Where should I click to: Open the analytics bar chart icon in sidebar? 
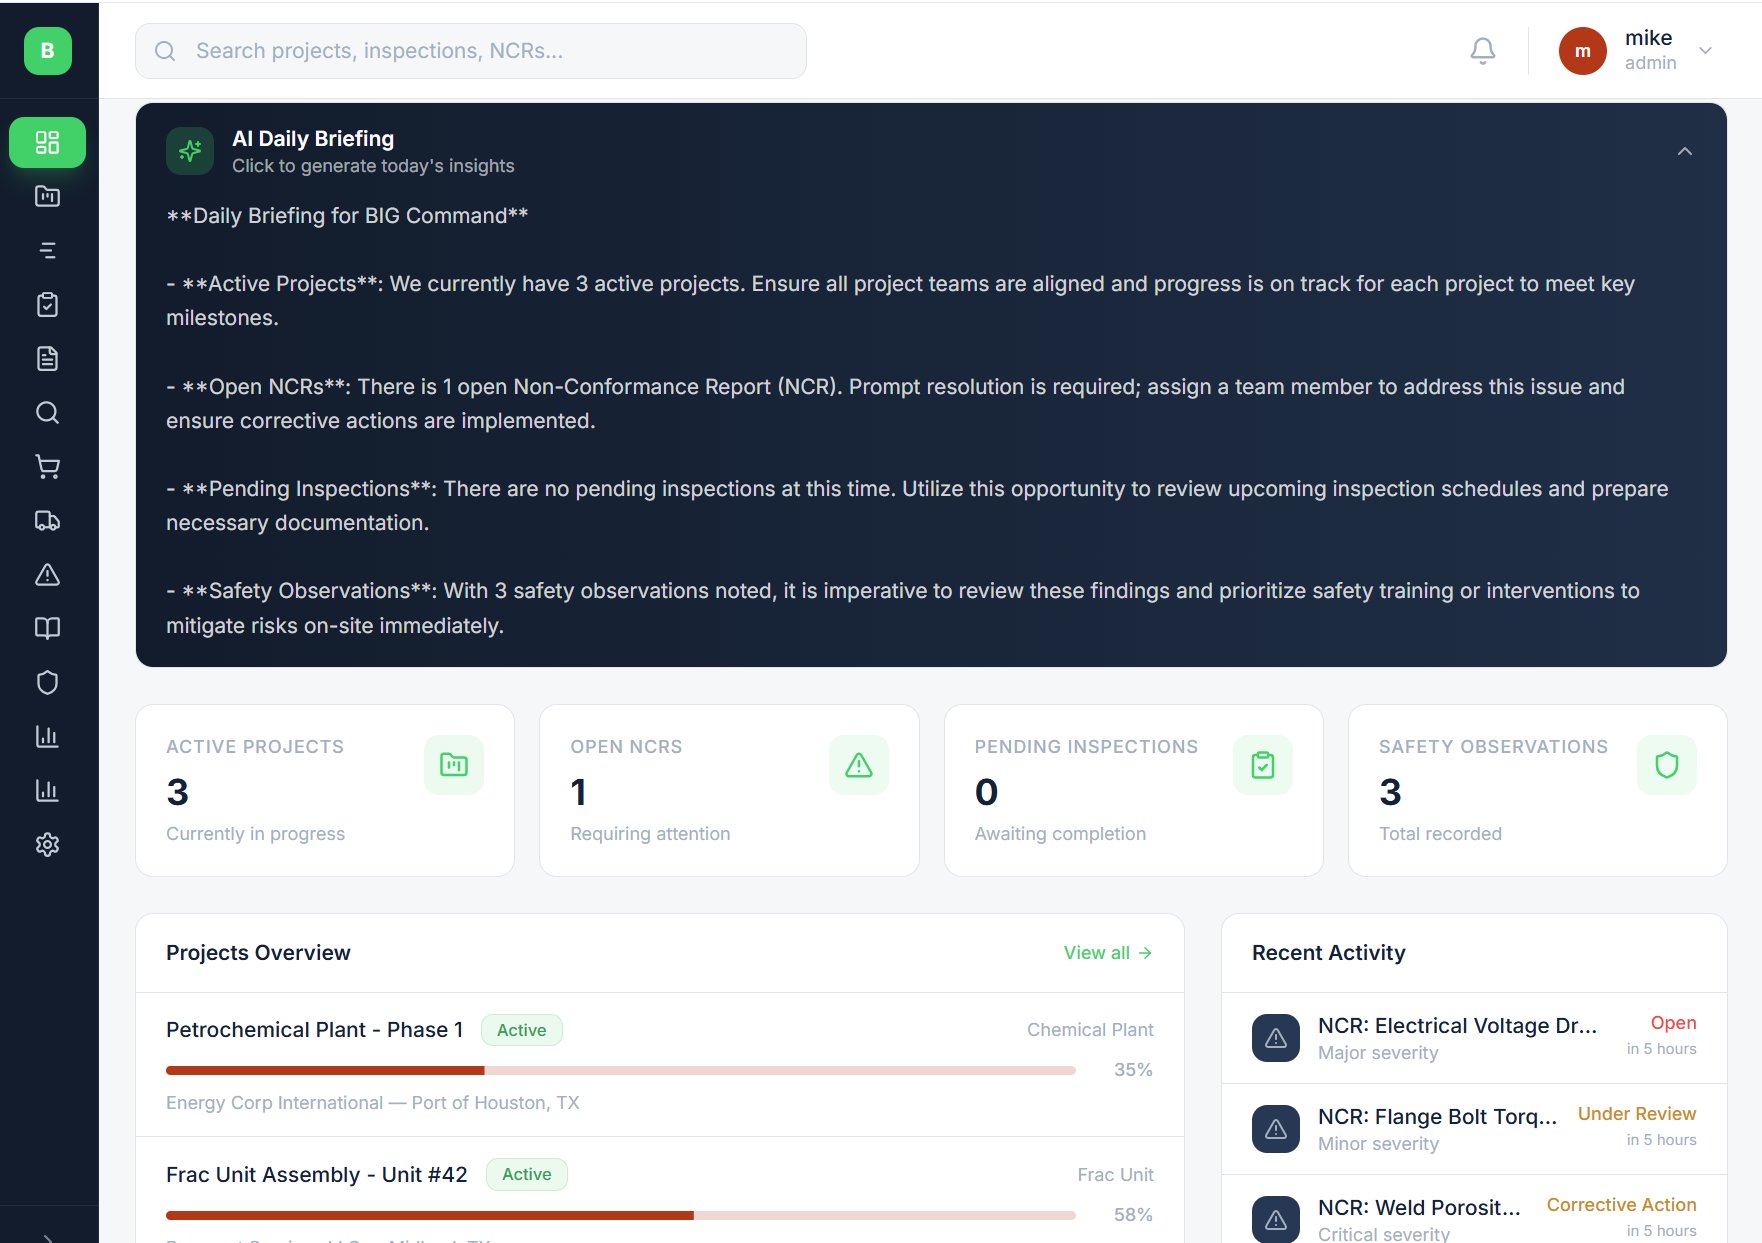pos(47,736)
